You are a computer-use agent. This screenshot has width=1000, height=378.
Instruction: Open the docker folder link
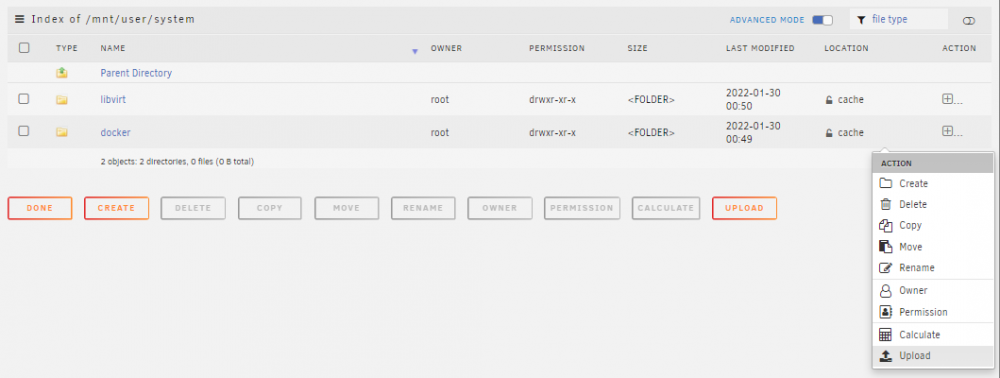pos(115,133)
